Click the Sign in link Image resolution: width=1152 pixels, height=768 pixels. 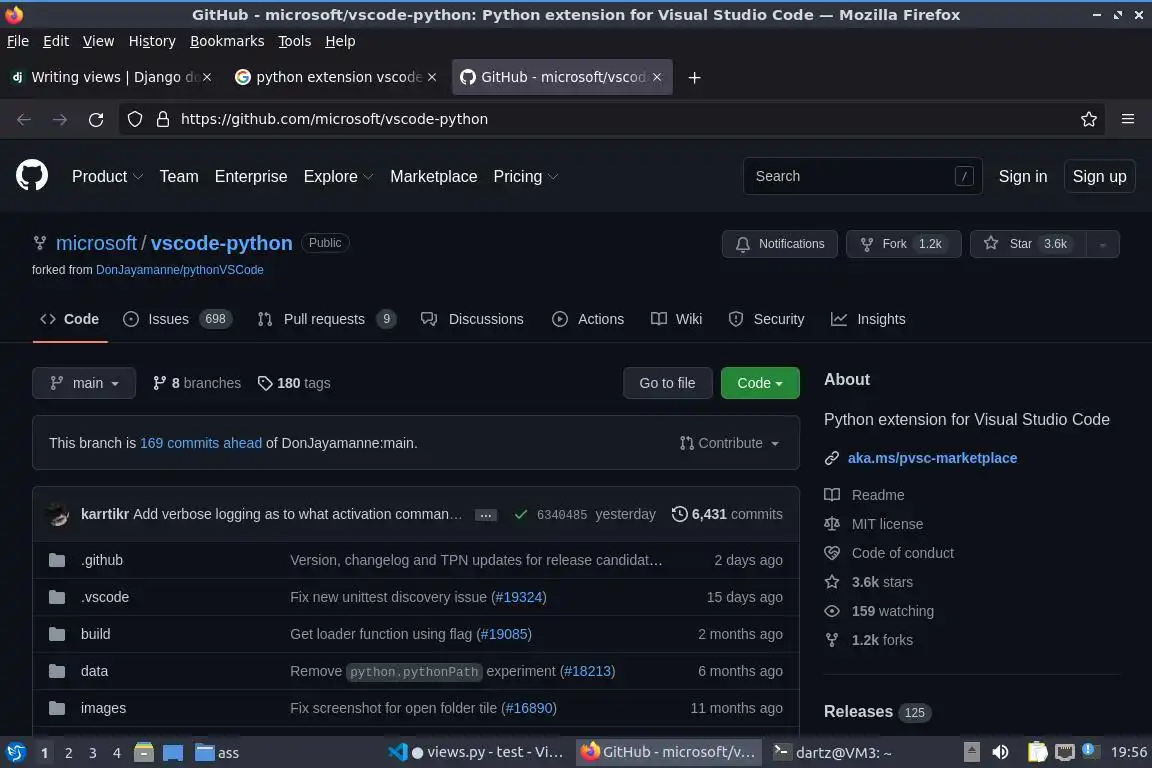[x=1023, y=176]
